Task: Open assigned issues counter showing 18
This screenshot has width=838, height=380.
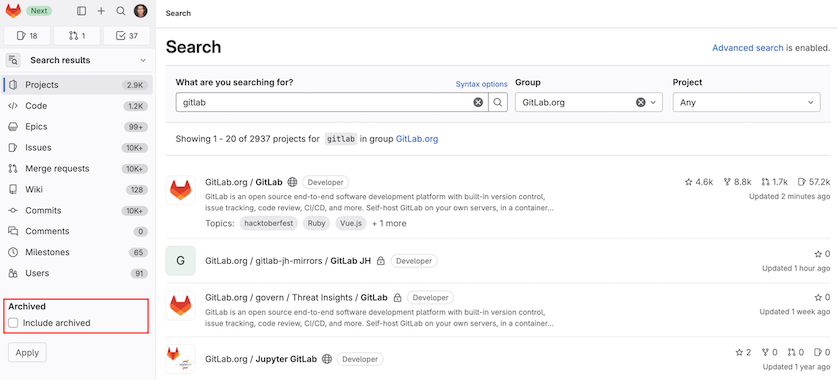Action: click(x=27, y=36)
